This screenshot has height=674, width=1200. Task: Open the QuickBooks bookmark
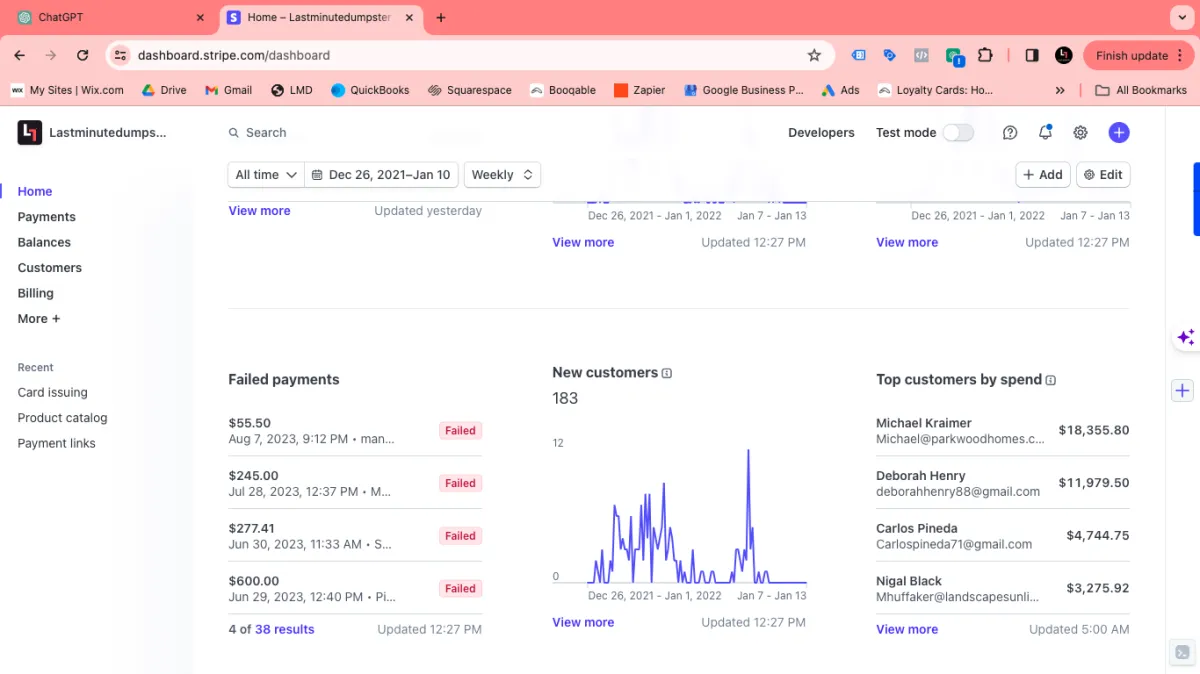370,90
